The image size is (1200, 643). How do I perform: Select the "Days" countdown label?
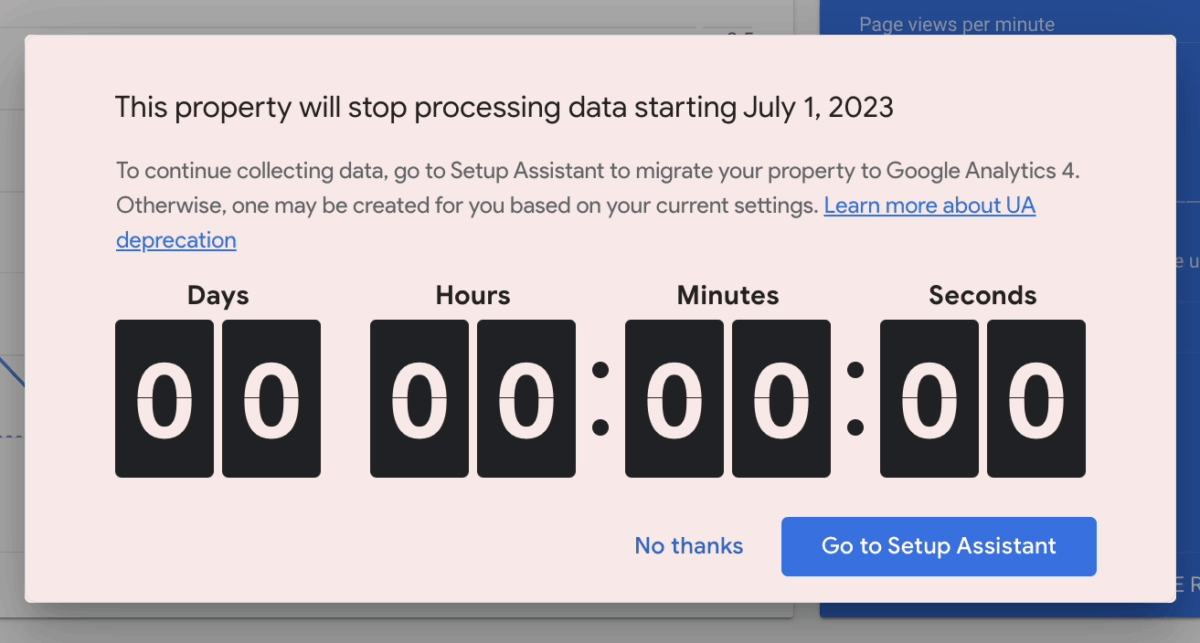tap(217, 295)
